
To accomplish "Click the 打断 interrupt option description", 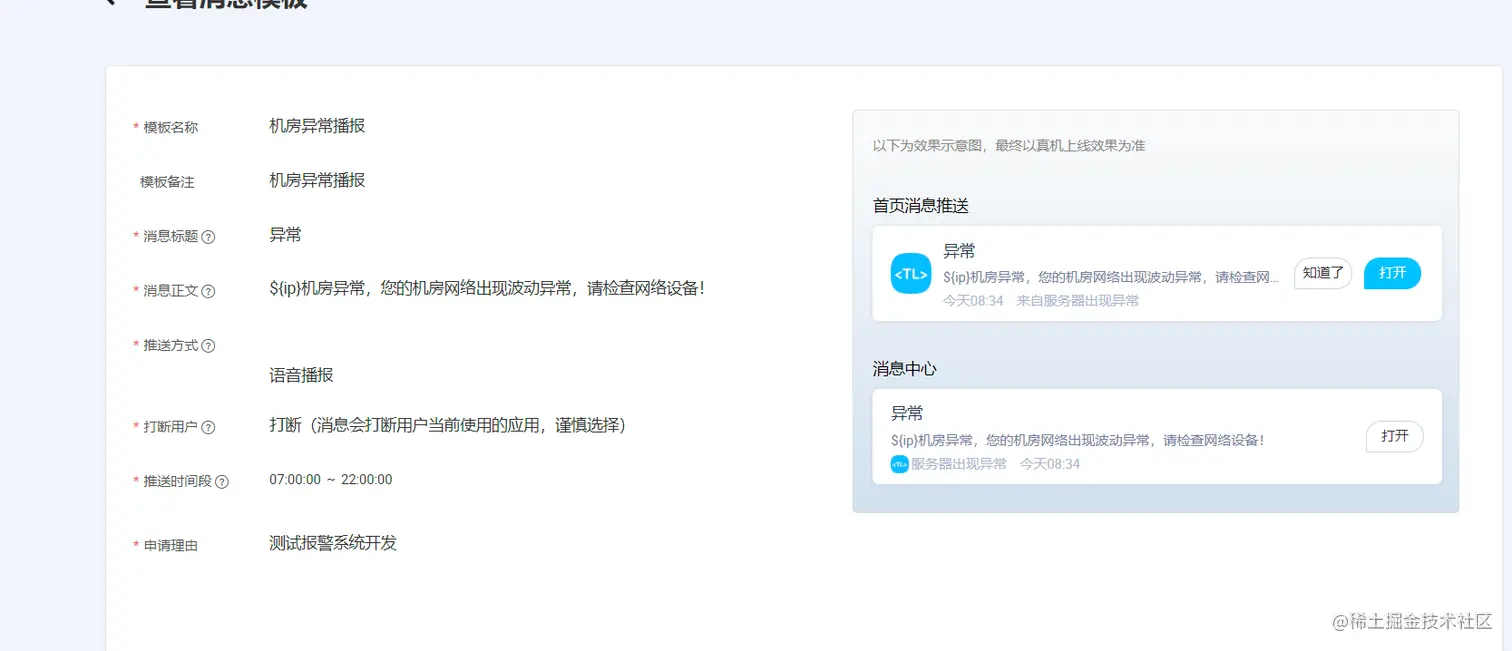I will point(447,425).
